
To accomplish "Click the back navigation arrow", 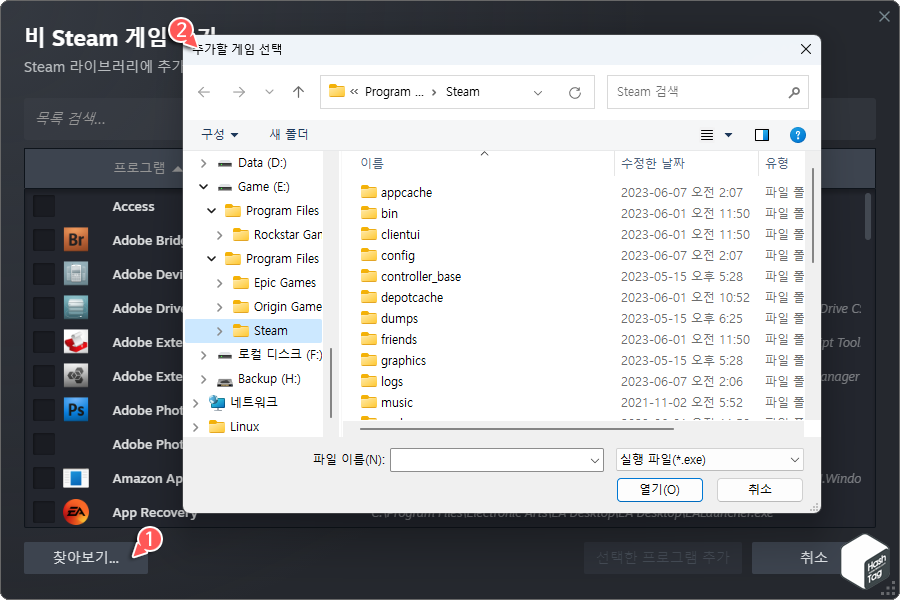I will [x=205, y=91].
